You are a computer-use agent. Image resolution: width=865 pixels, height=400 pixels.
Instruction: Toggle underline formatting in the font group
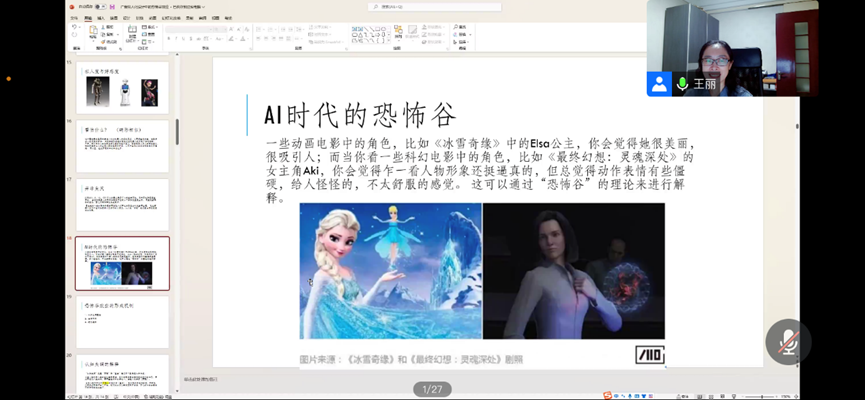pyautogui.click(x=183, y=38)
